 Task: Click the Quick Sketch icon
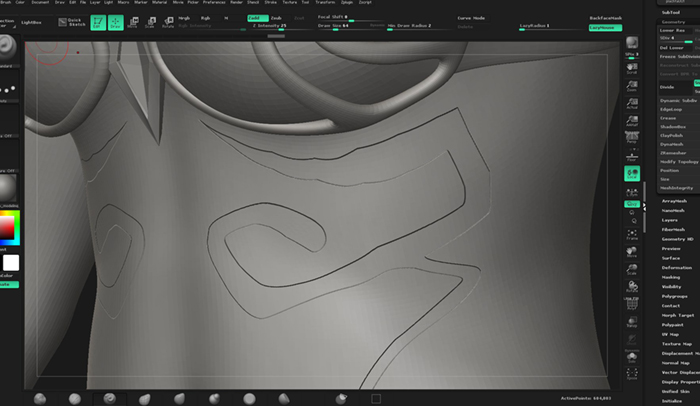click(x=72, y=22)
